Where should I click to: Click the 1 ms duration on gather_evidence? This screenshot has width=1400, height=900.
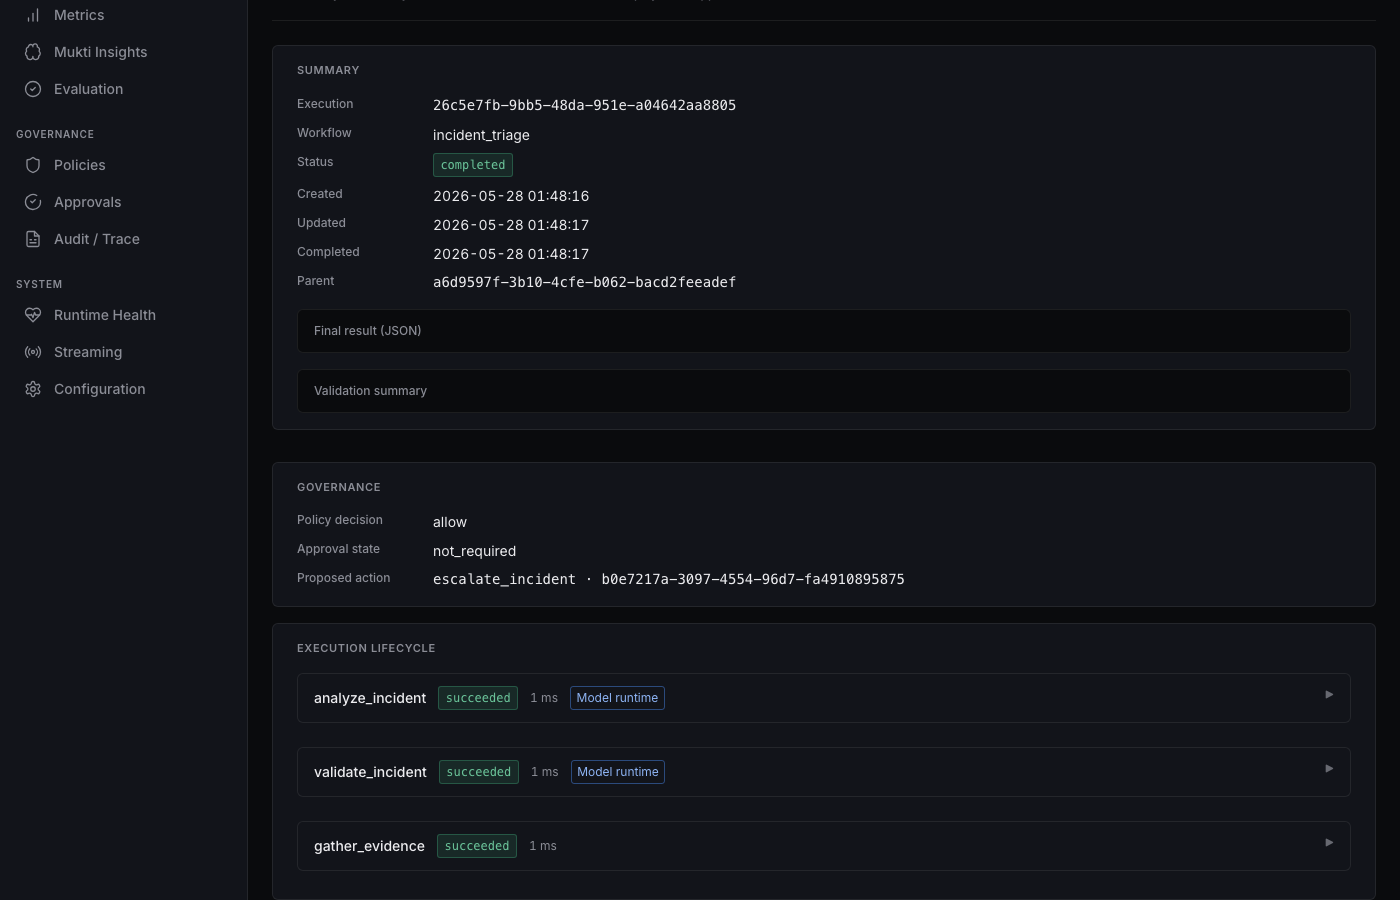pyautogui.click(x=543, y=846)
